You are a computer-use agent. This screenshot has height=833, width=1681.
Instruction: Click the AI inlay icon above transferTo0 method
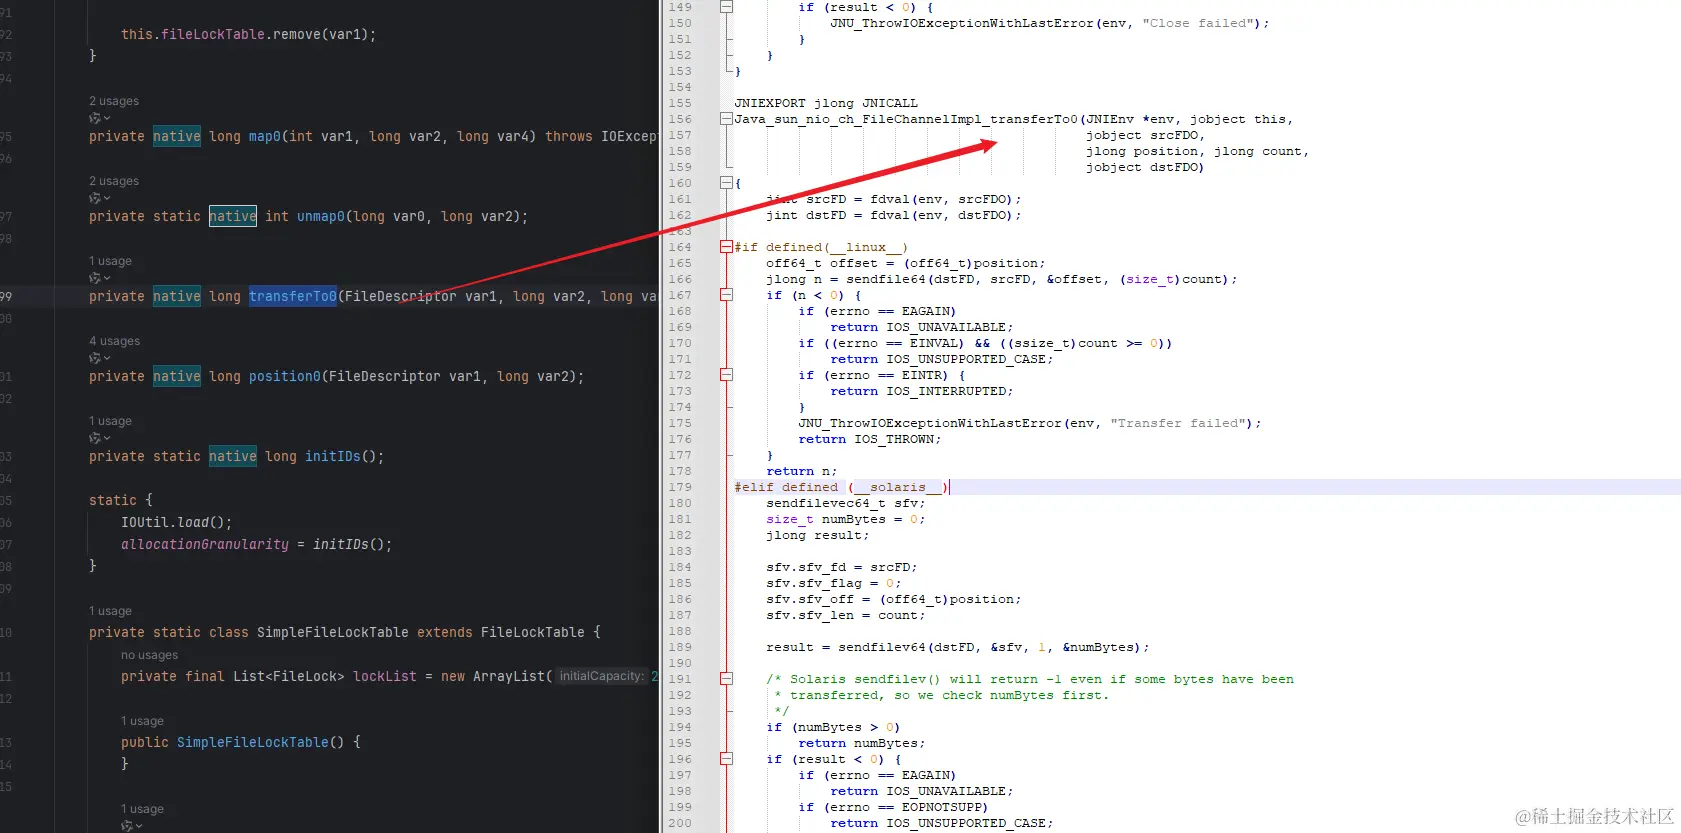(99, 278)
